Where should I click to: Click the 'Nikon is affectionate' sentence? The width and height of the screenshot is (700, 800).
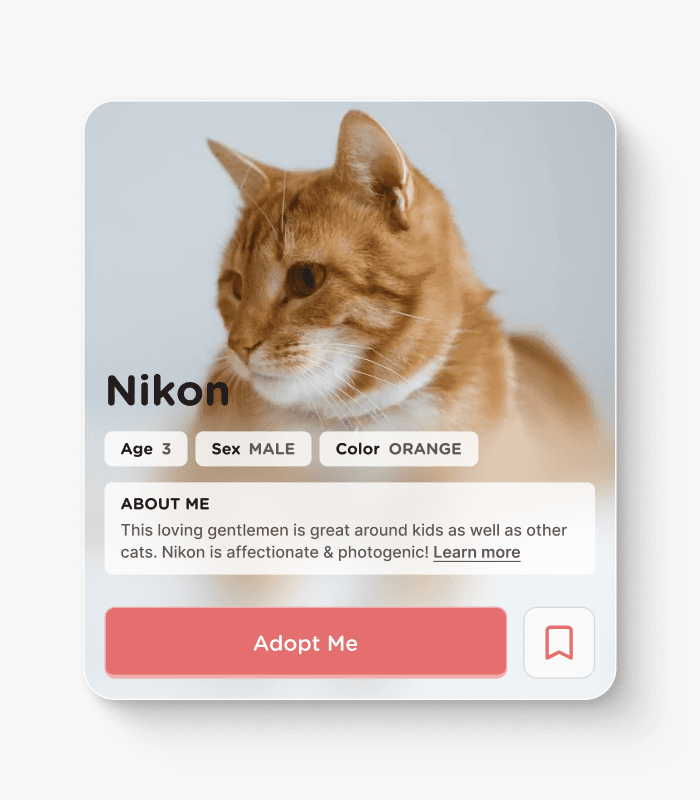pos(295,553)
